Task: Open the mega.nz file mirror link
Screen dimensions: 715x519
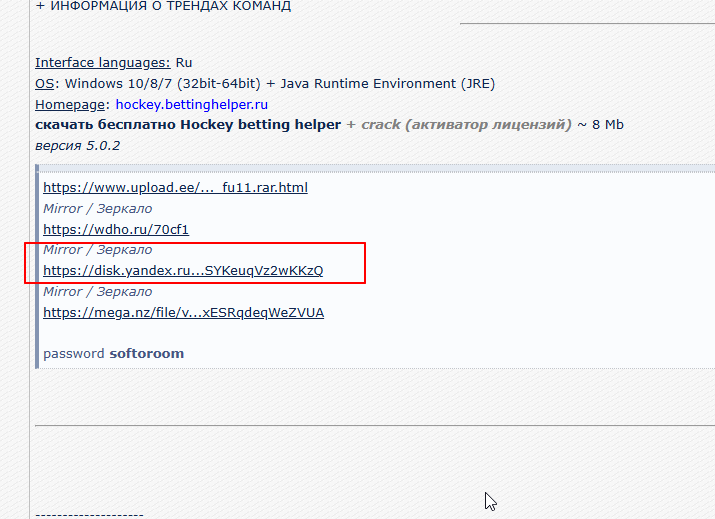Action: (x=183, y=313)
